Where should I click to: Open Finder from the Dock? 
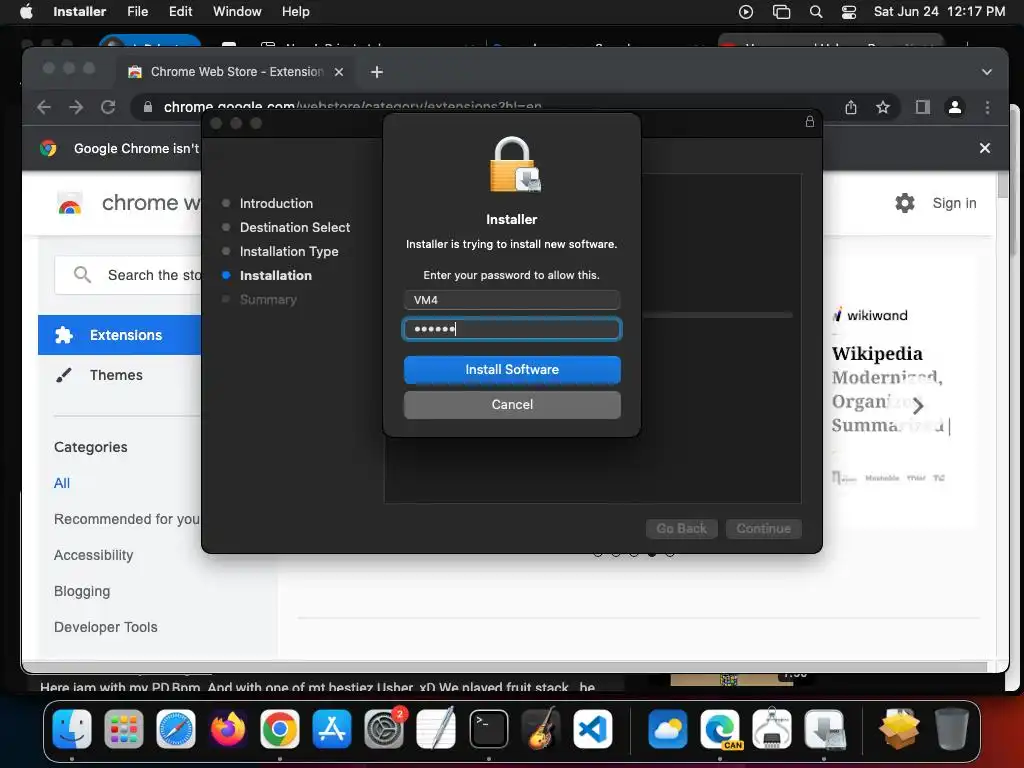72,729
